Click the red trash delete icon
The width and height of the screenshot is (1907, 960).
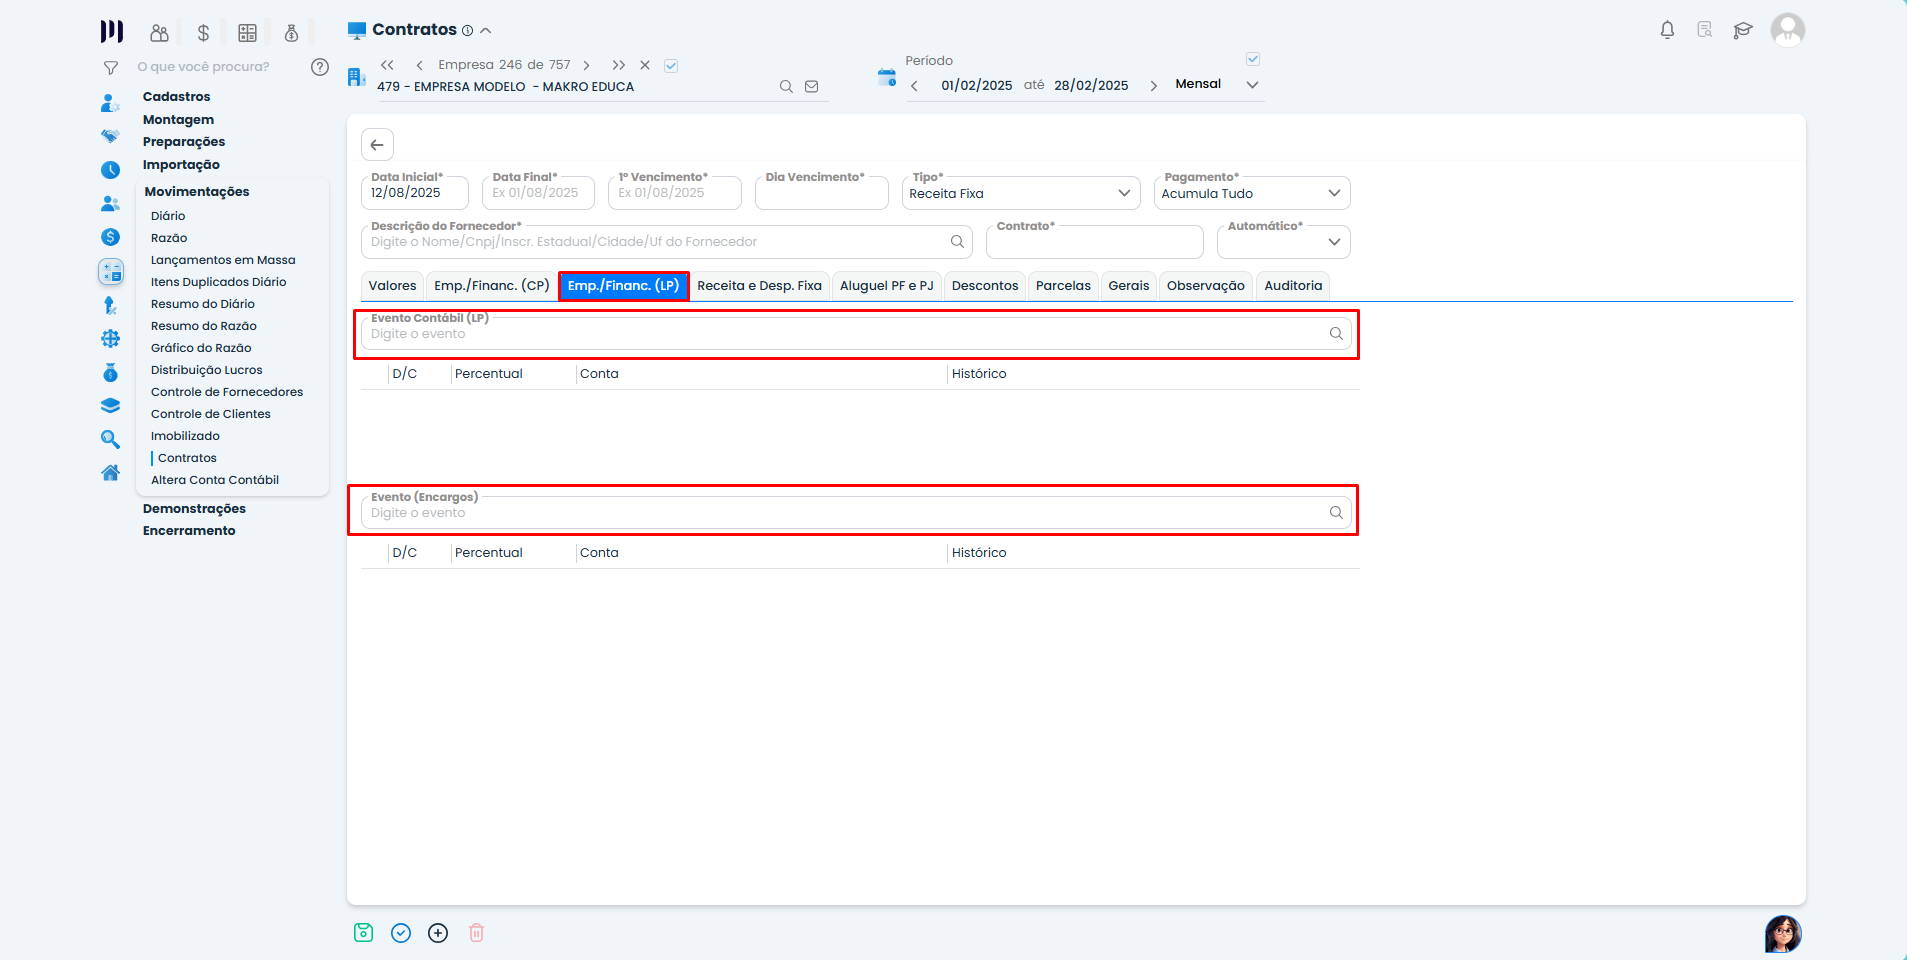[476, 933]
